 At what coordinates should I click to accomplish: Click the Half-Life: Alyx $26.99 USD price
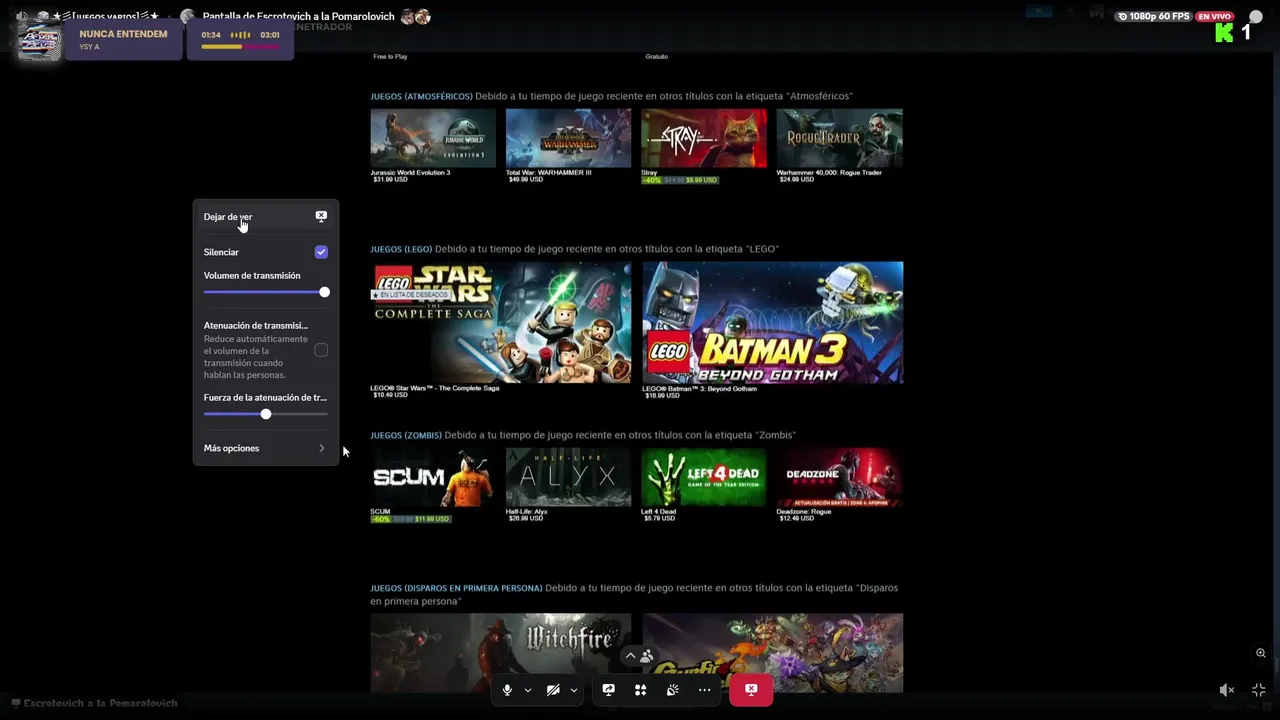click(526, 518)
